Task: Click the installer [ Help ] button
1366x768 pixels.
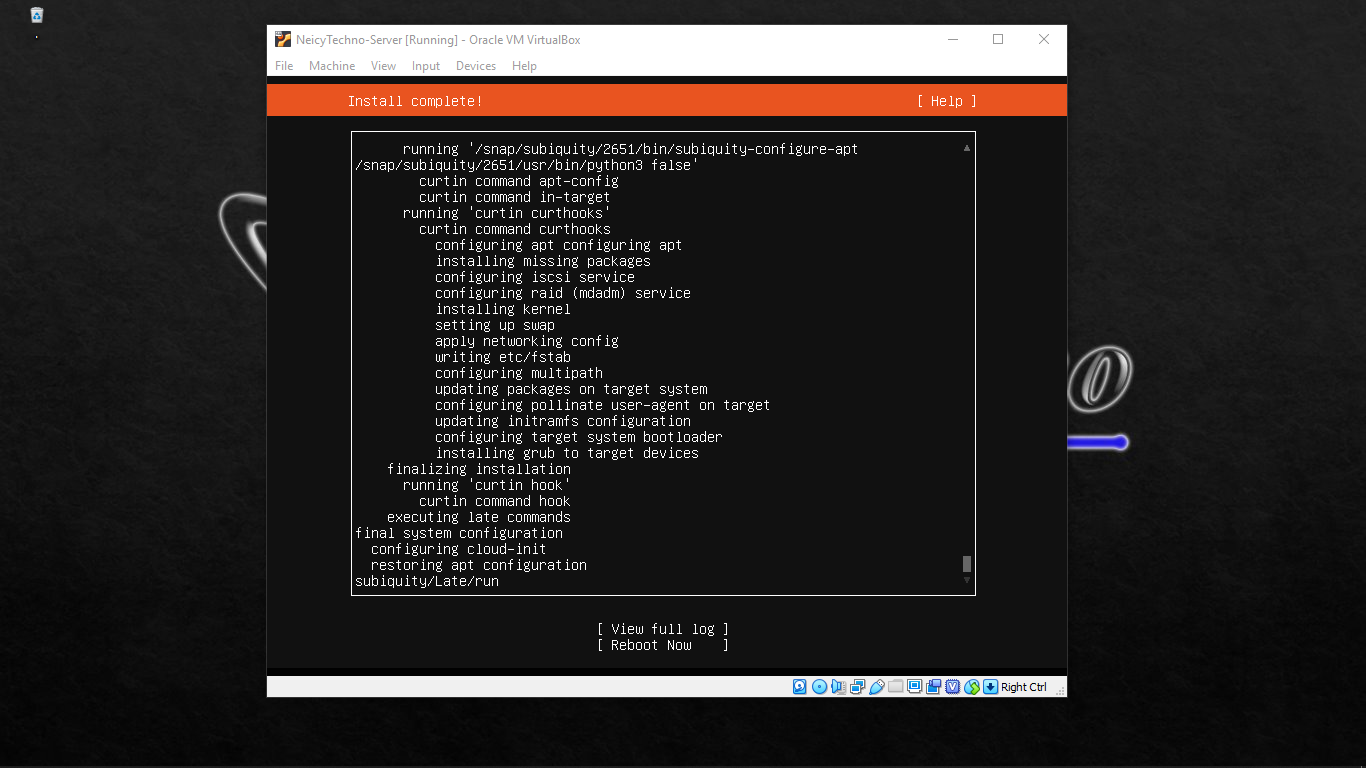Action: pos(946,101)
